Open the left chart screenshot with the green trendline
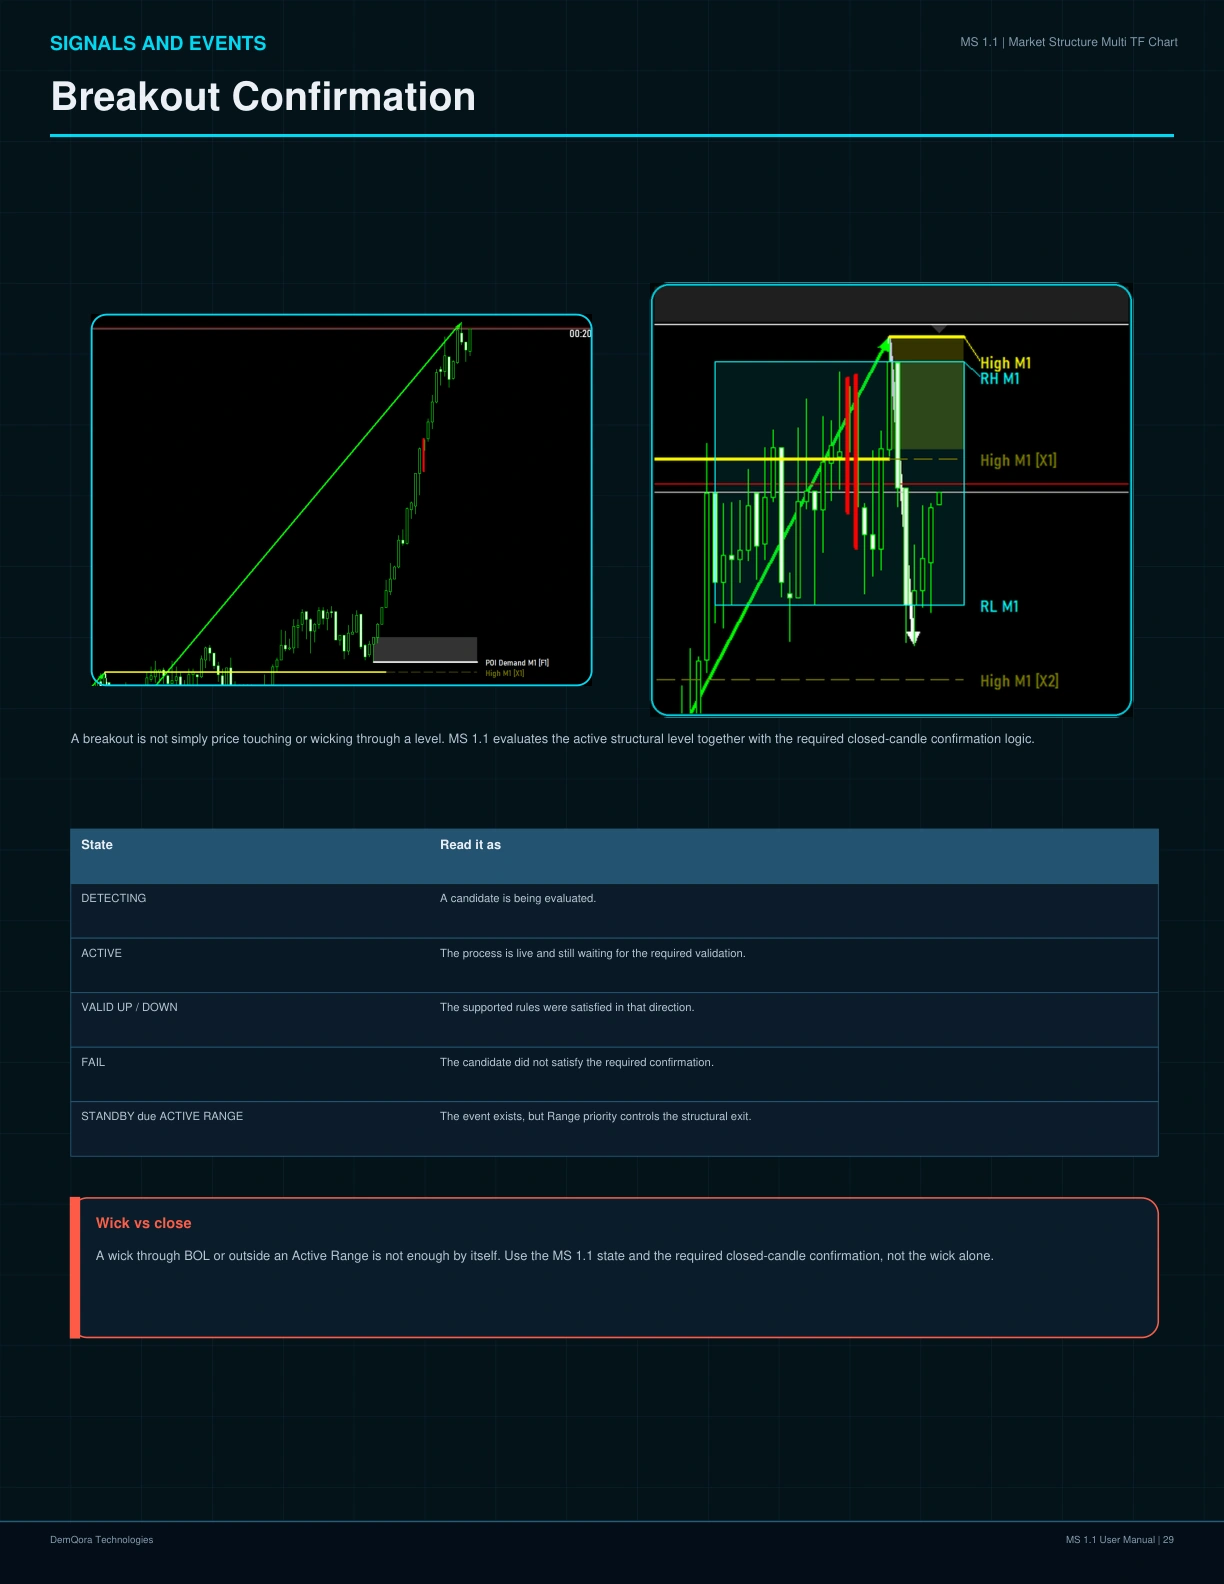 coord(341,500)
